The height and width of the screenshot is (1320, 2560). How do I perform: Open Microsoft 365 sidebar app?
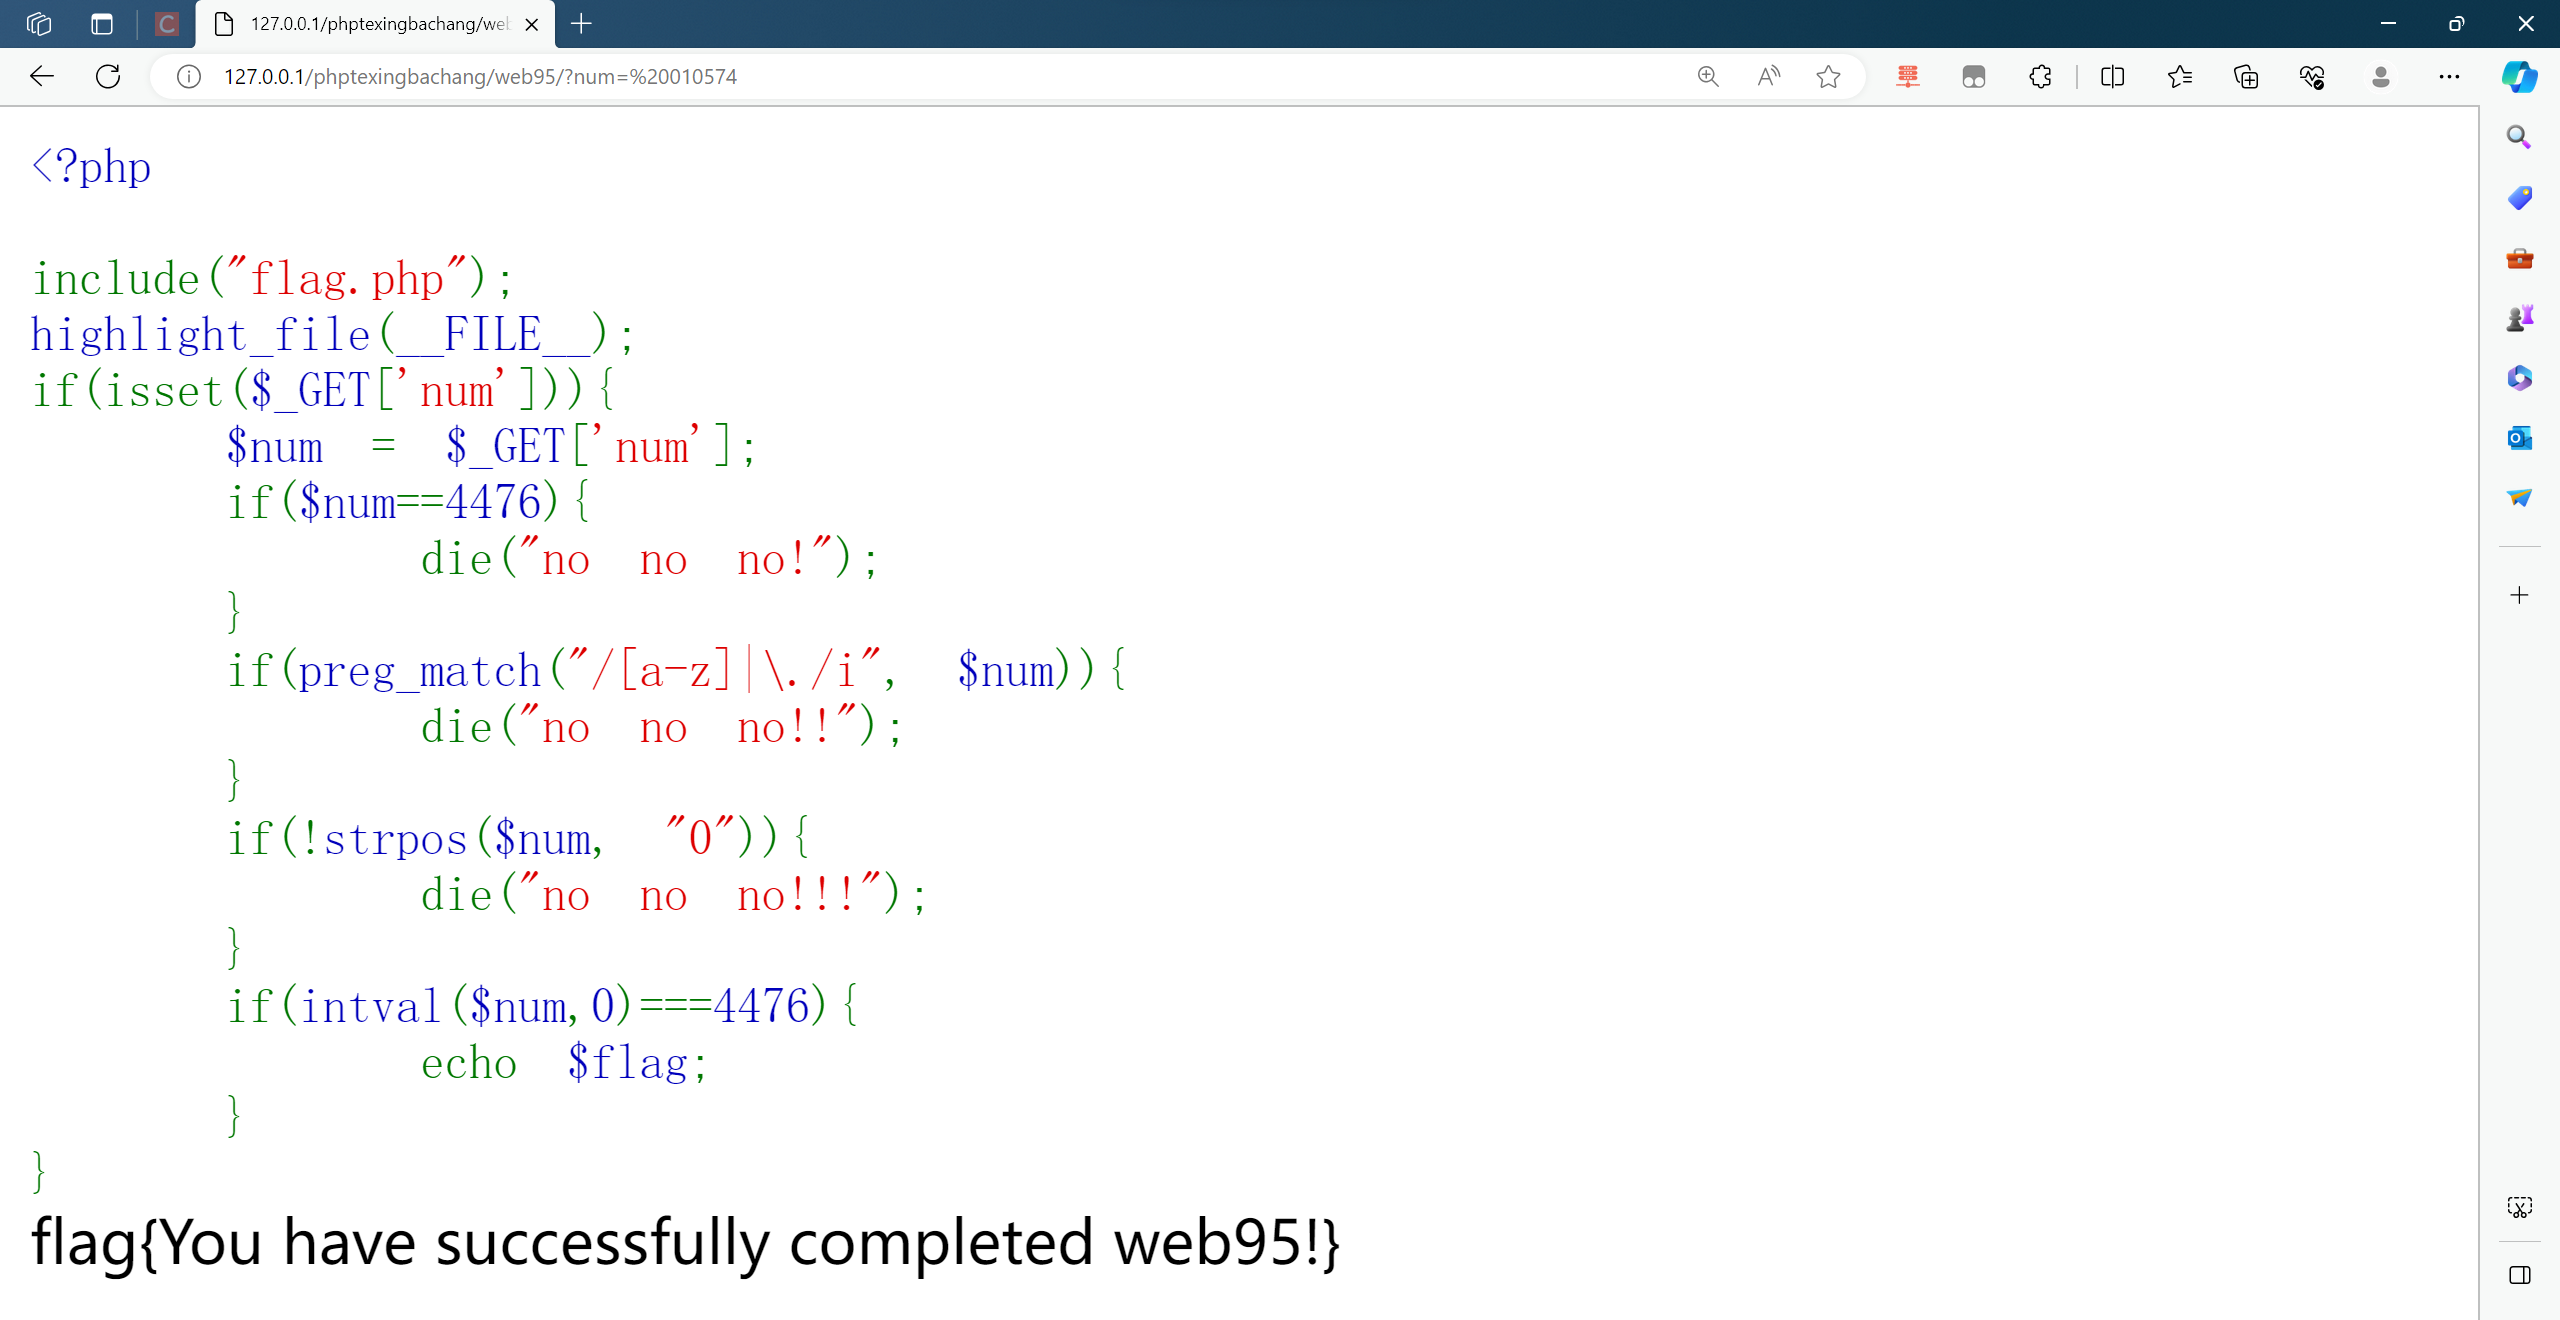pos(2519,377)
